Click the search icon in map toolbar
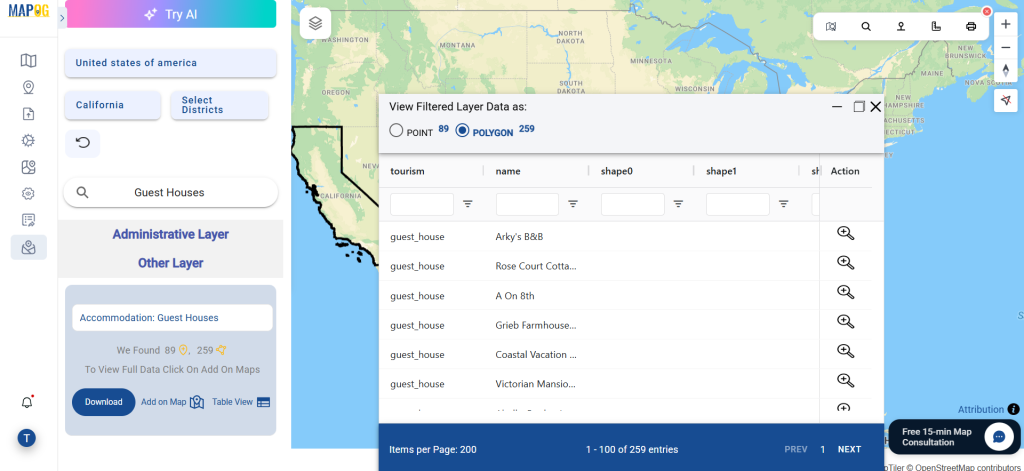This screenshot has width=1024, height=471. [866, 27]
